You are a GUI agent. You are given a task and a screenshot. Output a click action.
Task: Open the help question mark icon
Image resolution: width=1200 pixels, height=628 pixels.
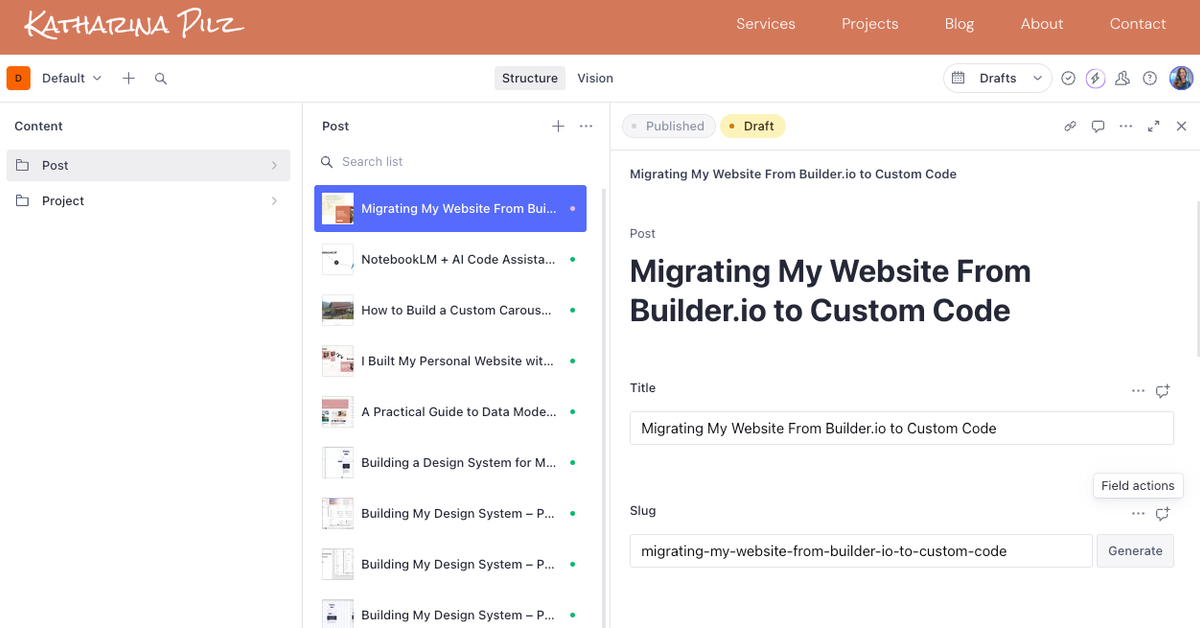pos(1150,78)
